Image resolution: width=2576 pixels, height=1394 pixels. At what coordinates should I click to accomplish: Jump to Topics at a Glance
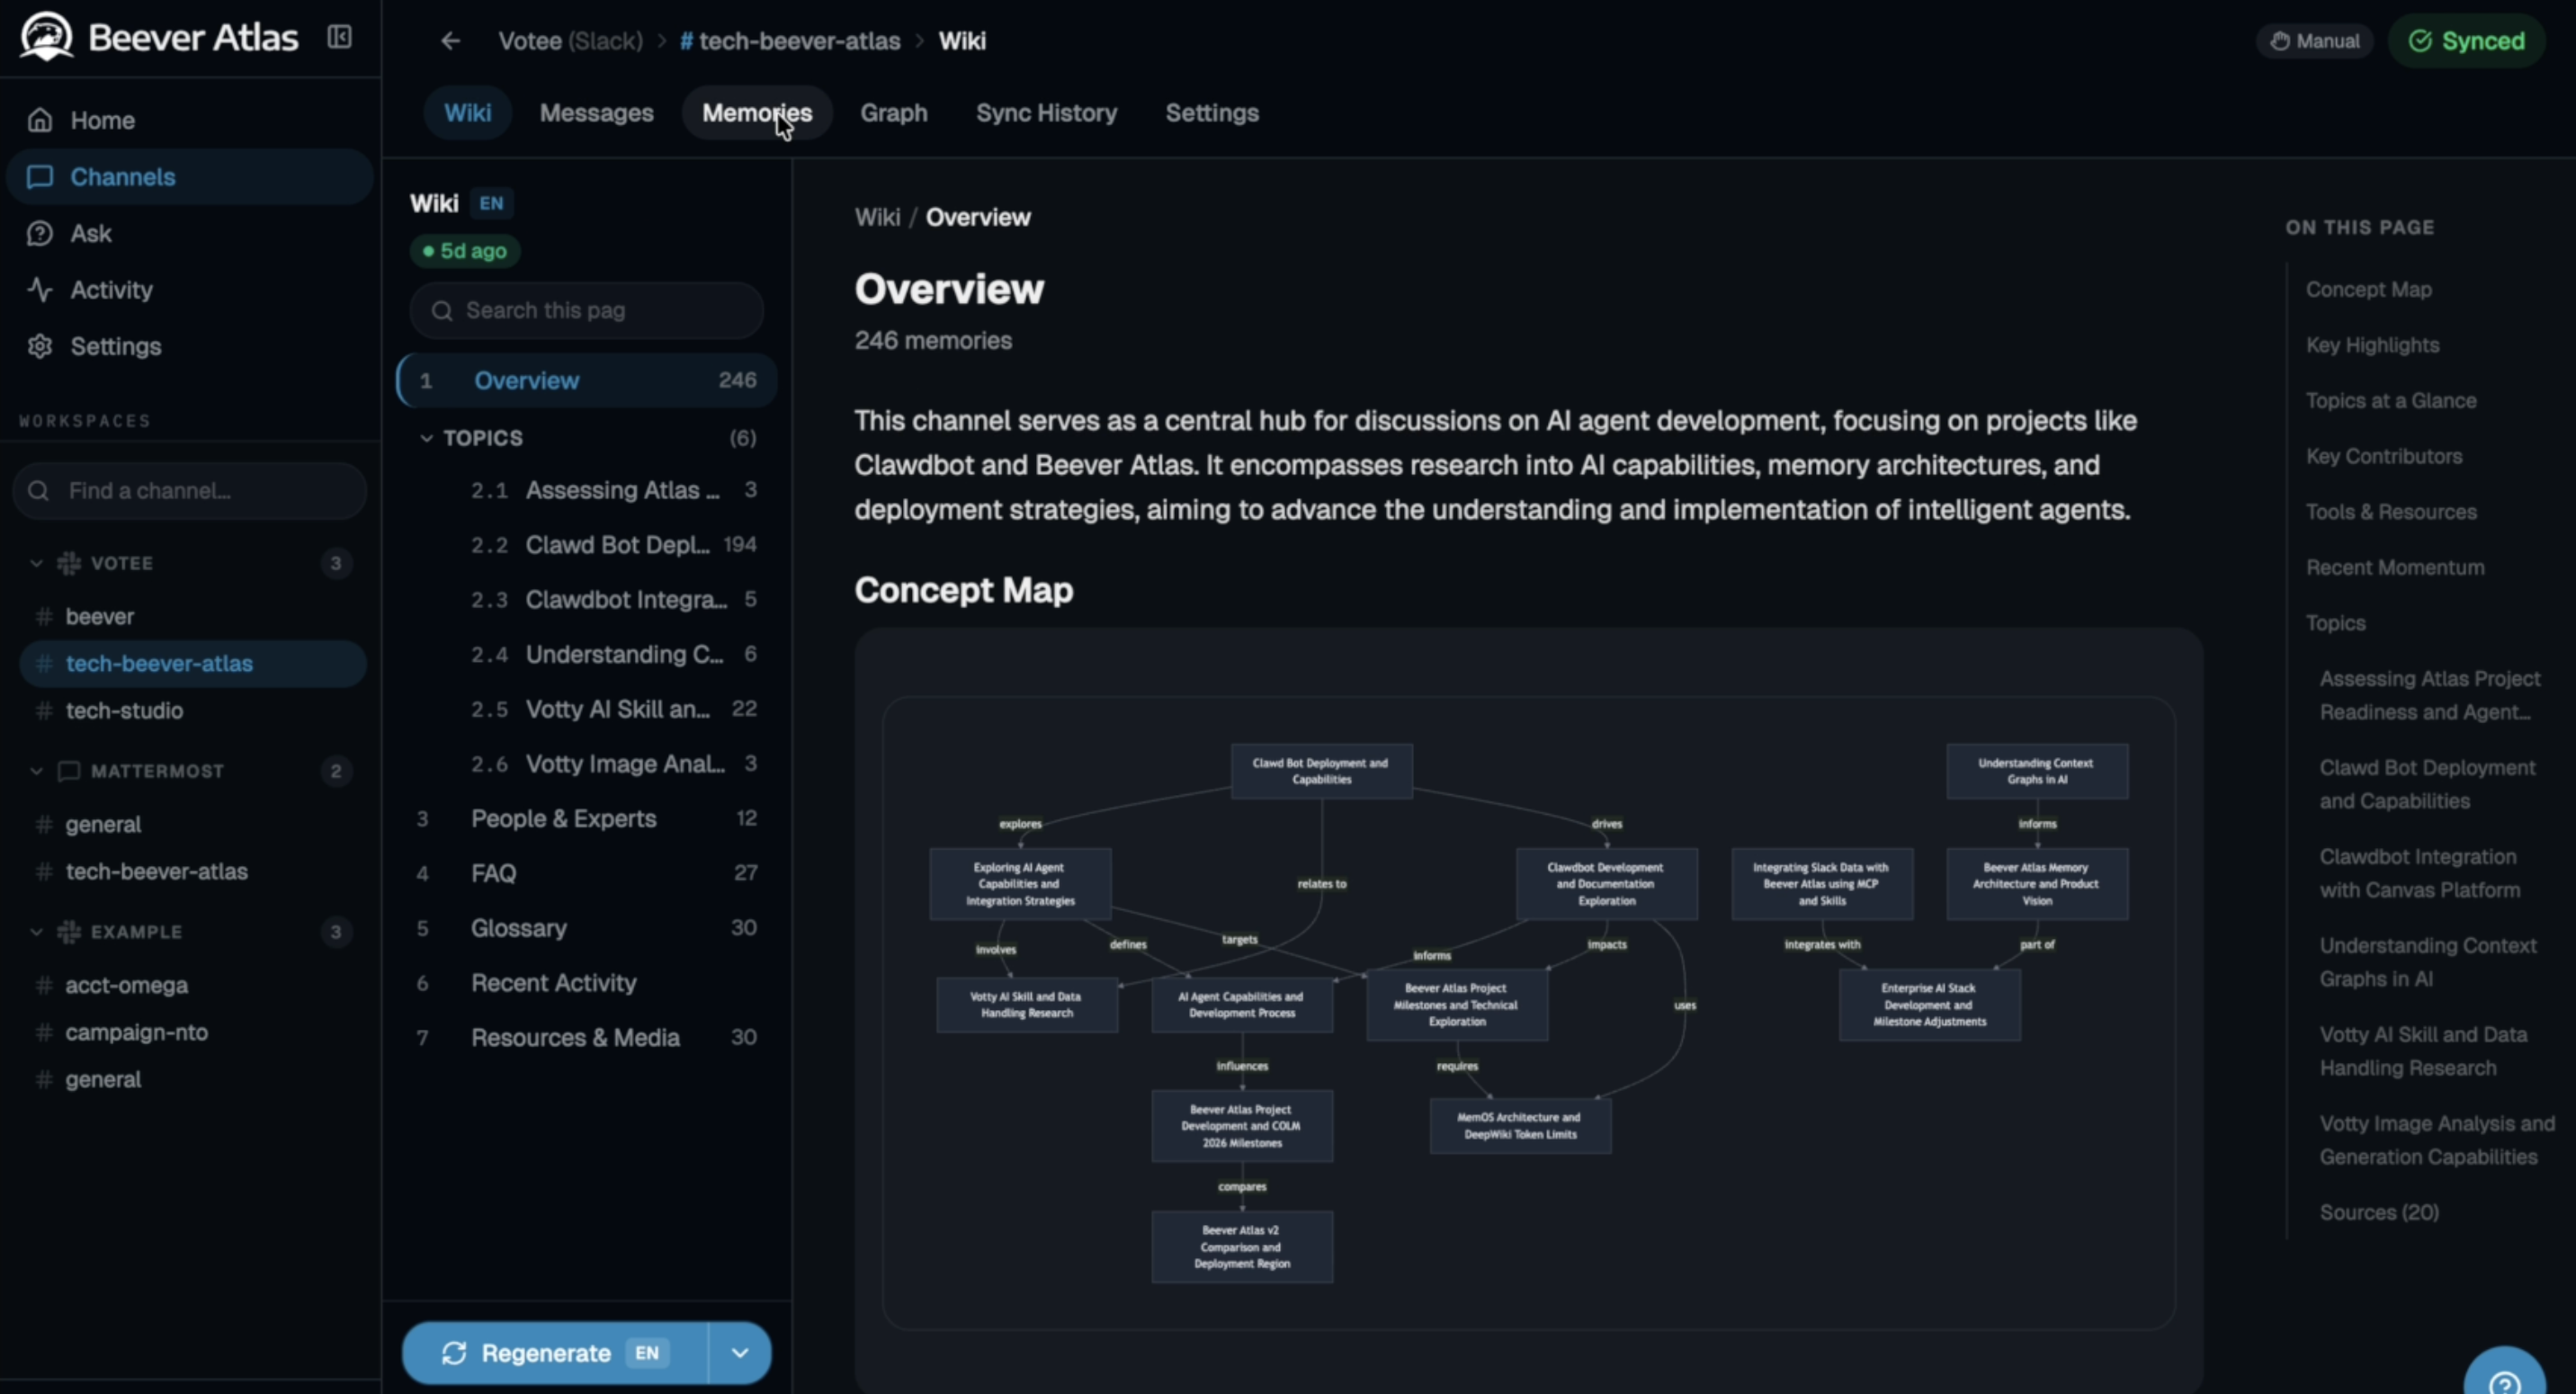(x=2391, y=401)
